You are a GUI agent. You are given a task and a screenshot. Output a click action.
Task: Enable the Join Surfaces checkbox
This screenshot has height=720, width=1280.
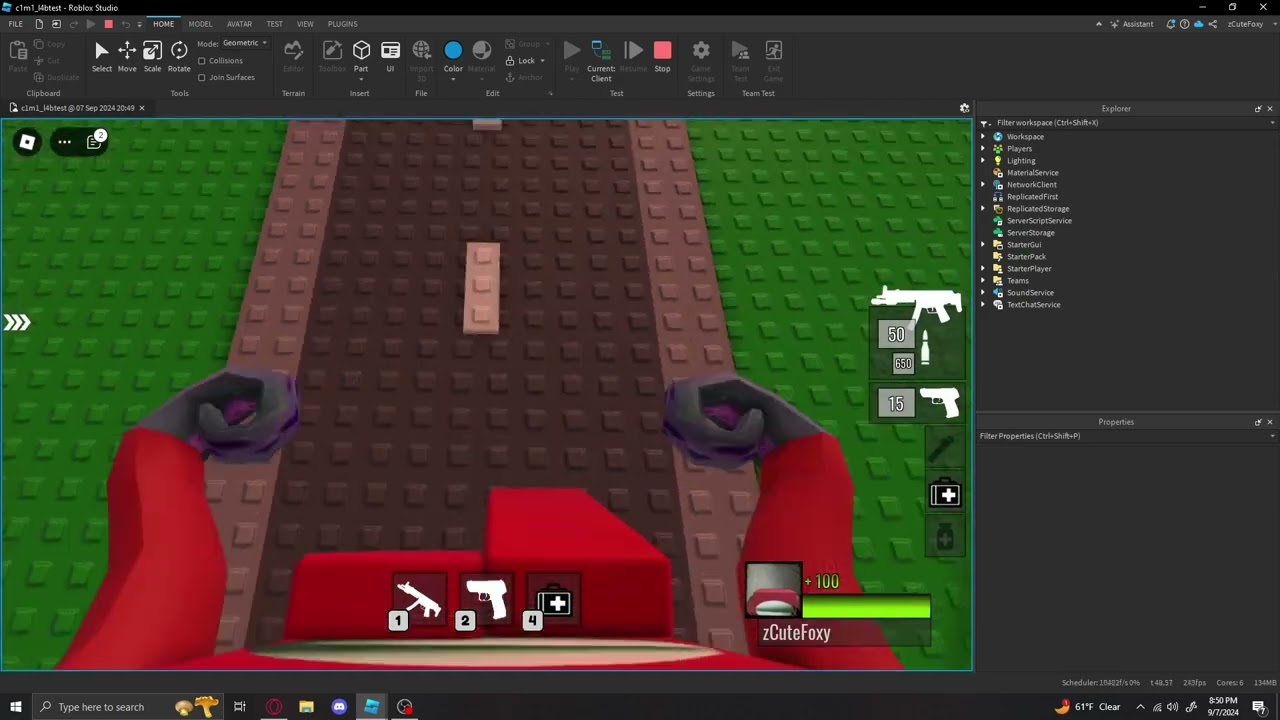coord(202,77)
